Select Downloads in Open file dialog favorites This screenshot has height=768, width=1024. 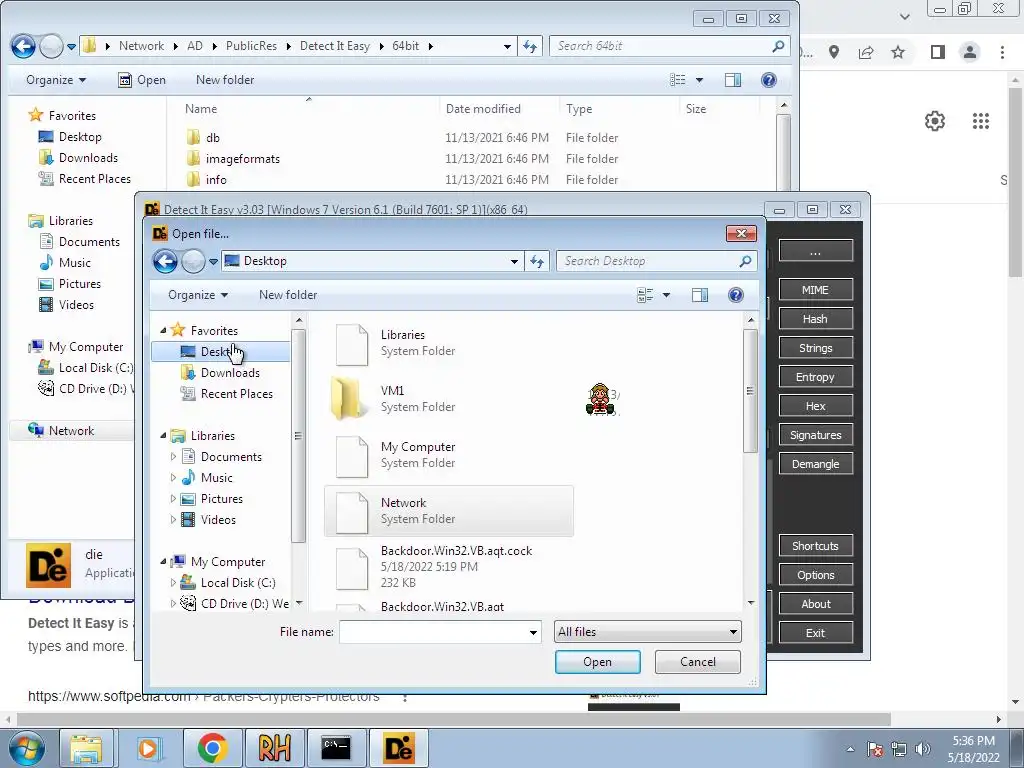[x=230, y=373]
